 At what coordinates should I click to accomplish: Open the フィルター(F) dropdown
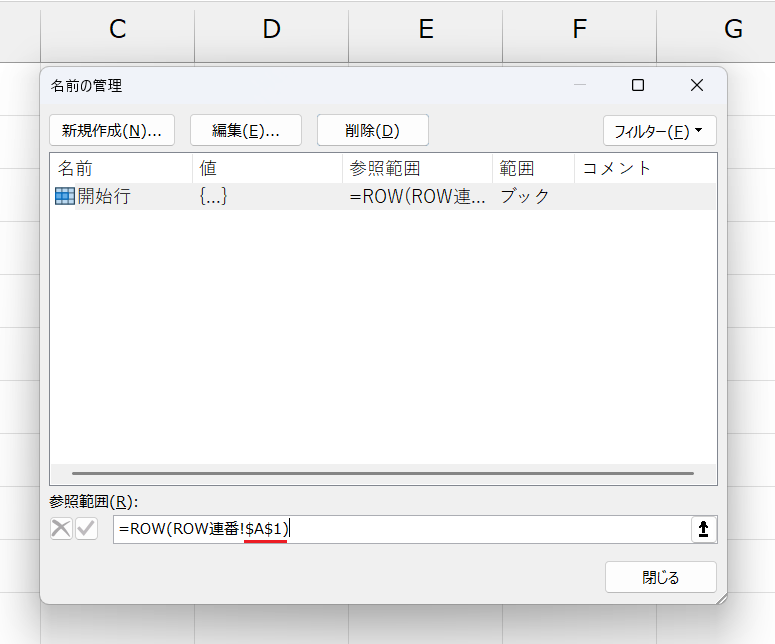(659, 131)
